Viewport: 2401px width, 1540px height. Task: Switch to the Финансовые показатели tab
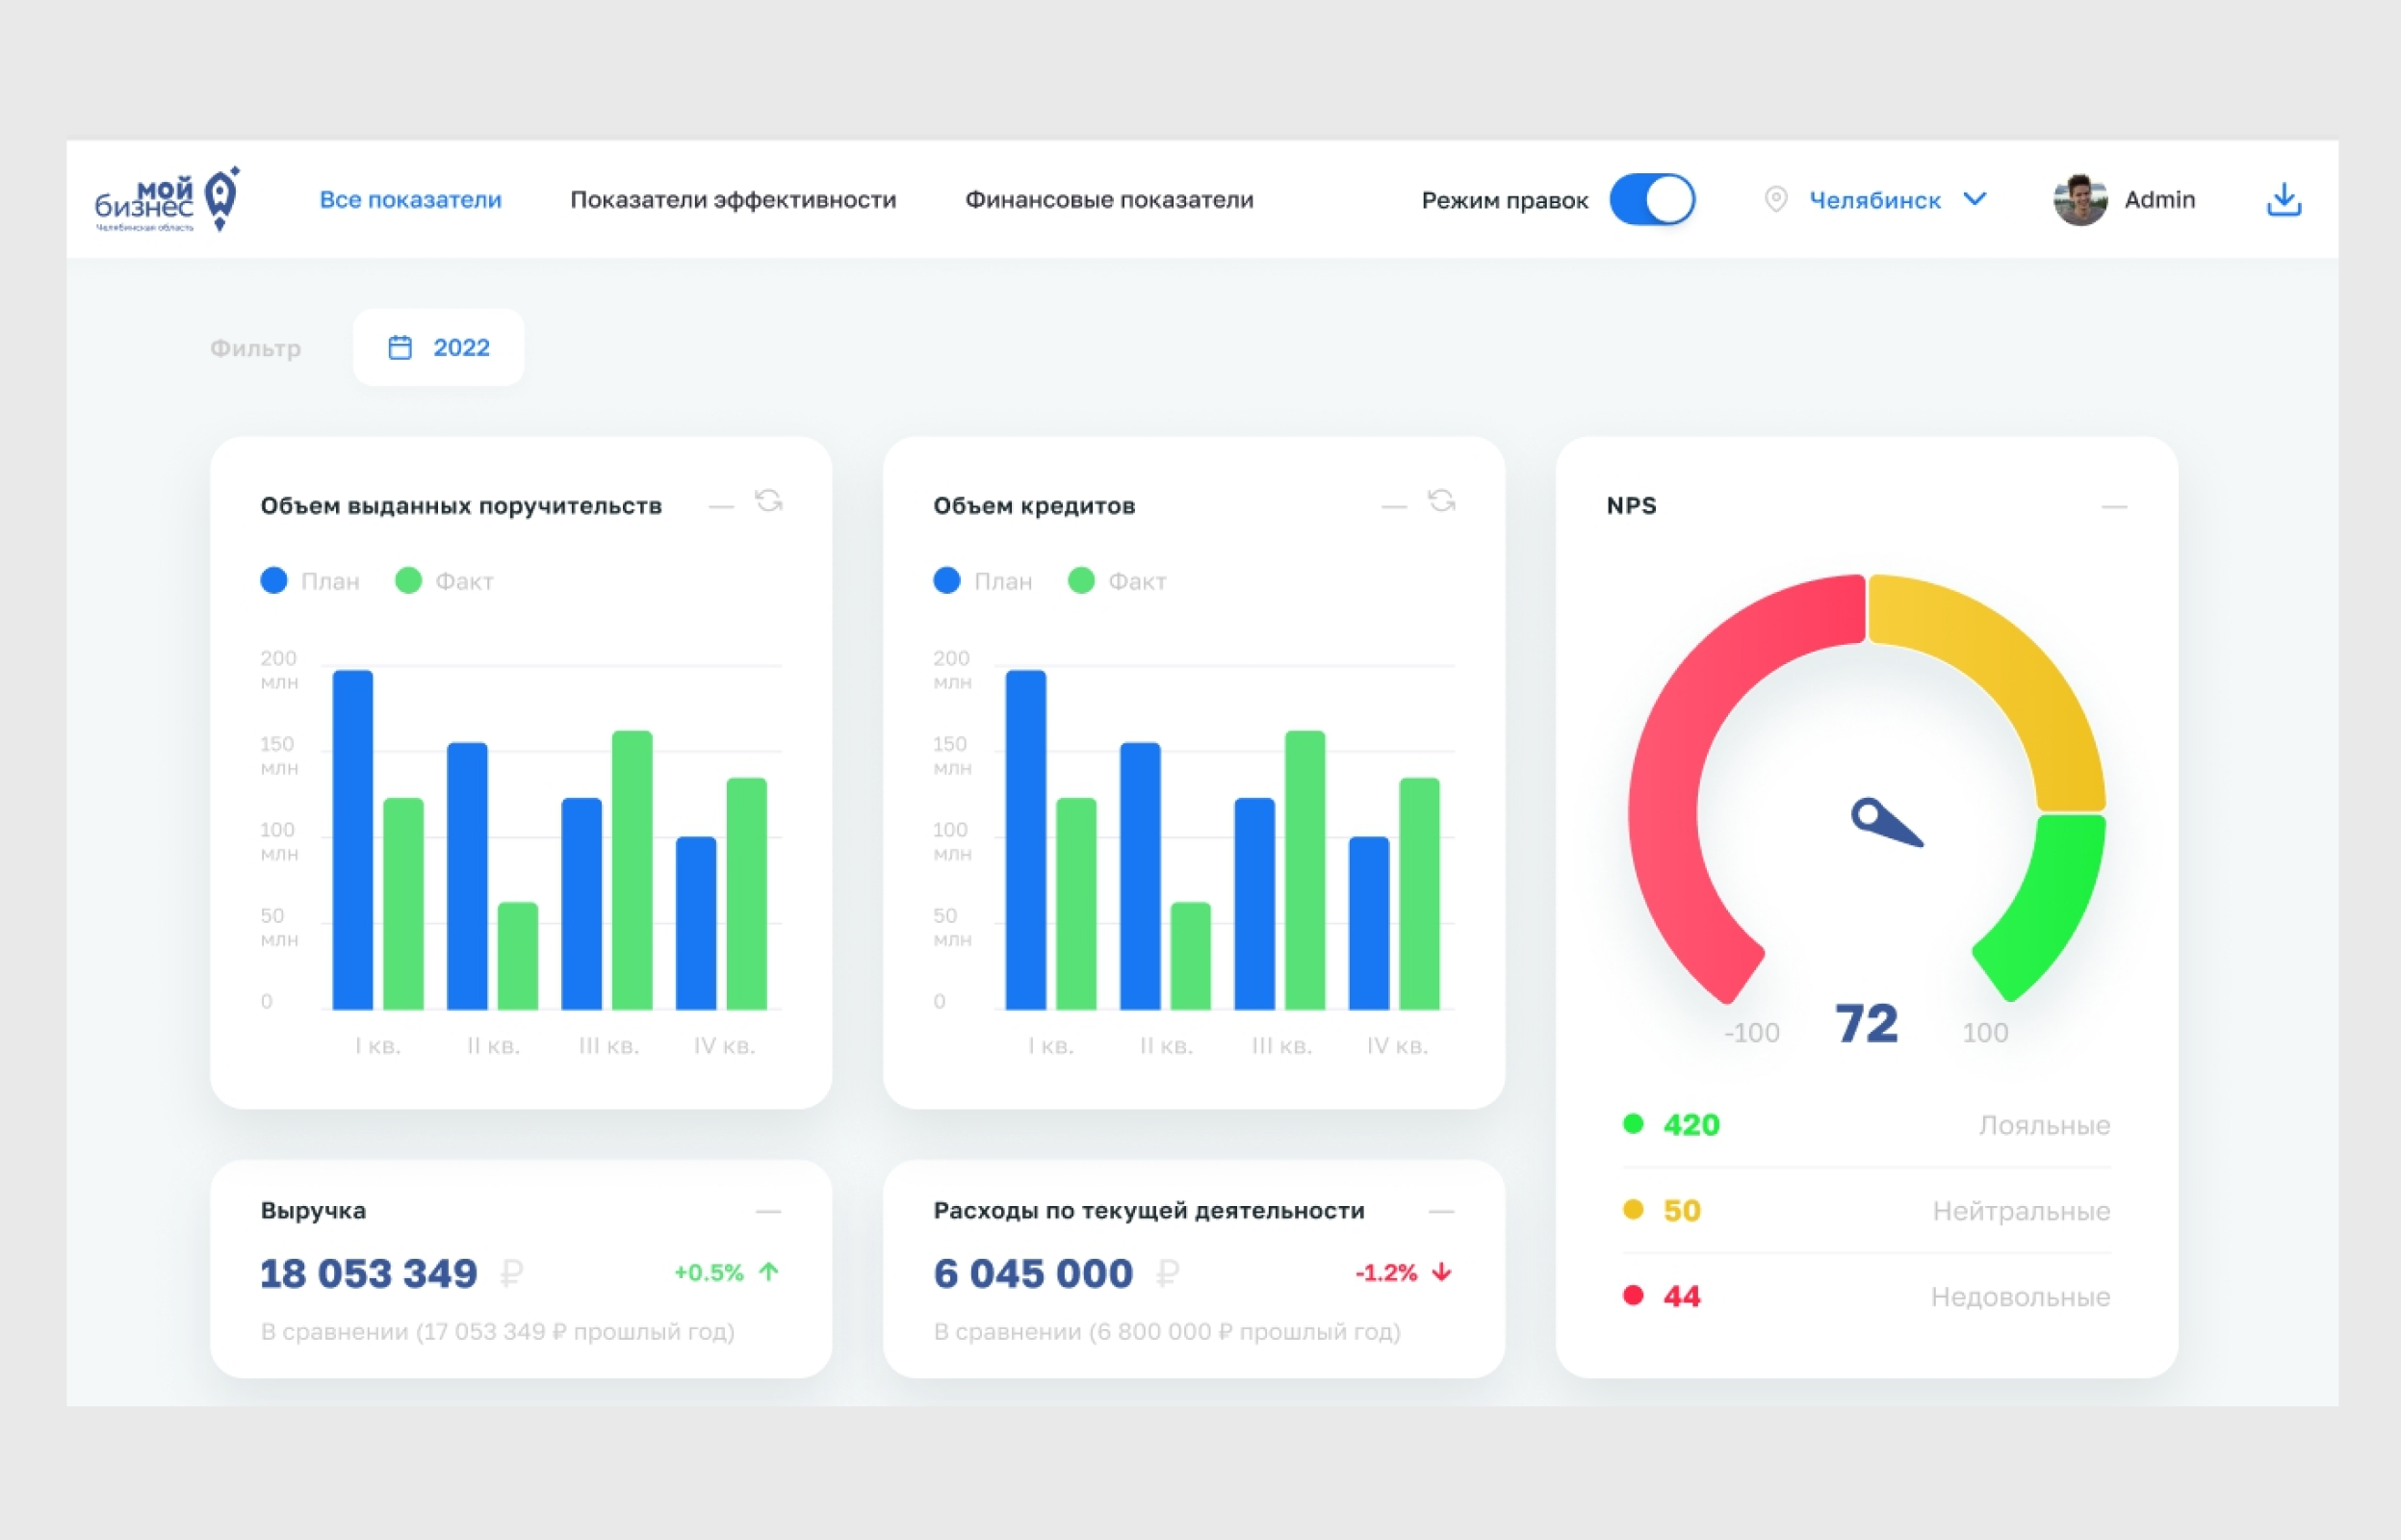tap(1109, 200)
